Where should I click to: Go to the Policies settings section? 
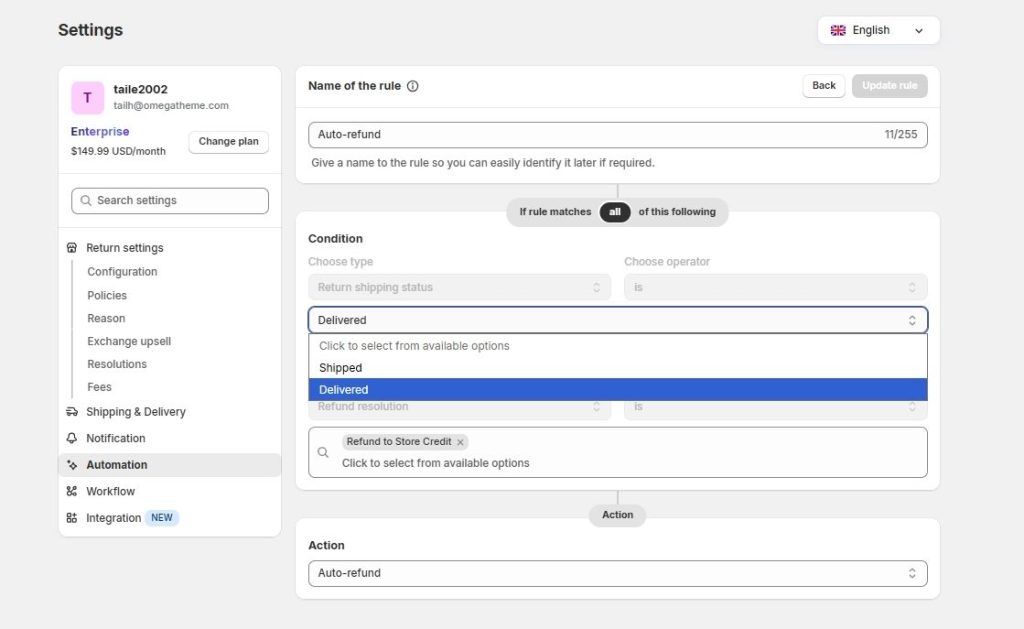[106, 294]
